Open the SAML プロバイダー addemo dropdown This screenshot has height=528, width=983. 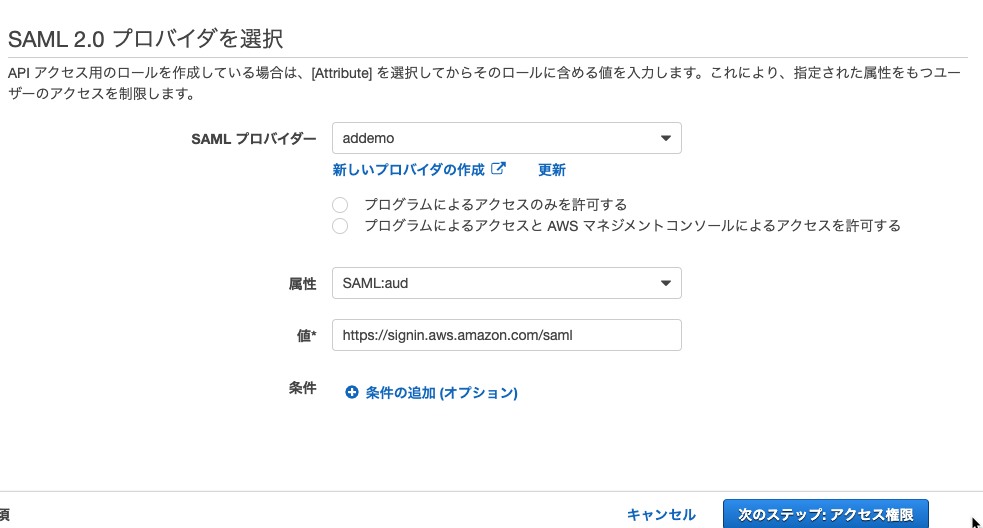[507, 138]
